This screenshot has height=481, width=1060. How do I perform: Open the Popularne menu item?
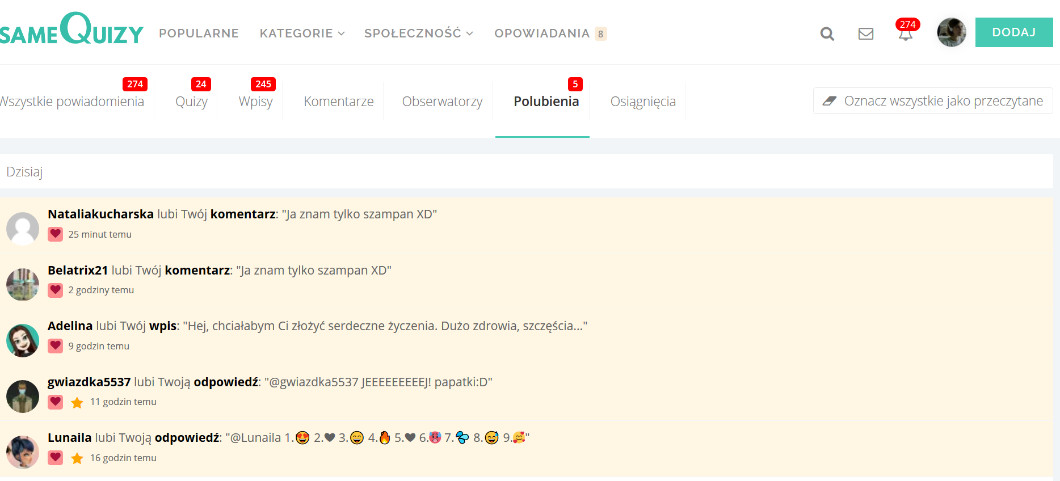coord(199,33)
